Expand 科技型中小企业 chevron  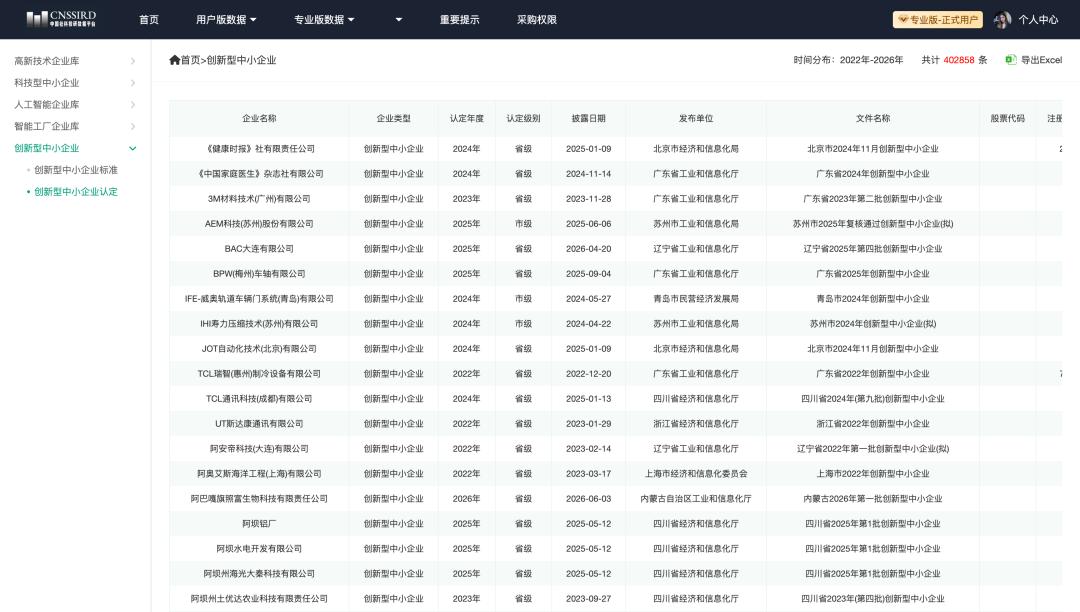[133, 83]
